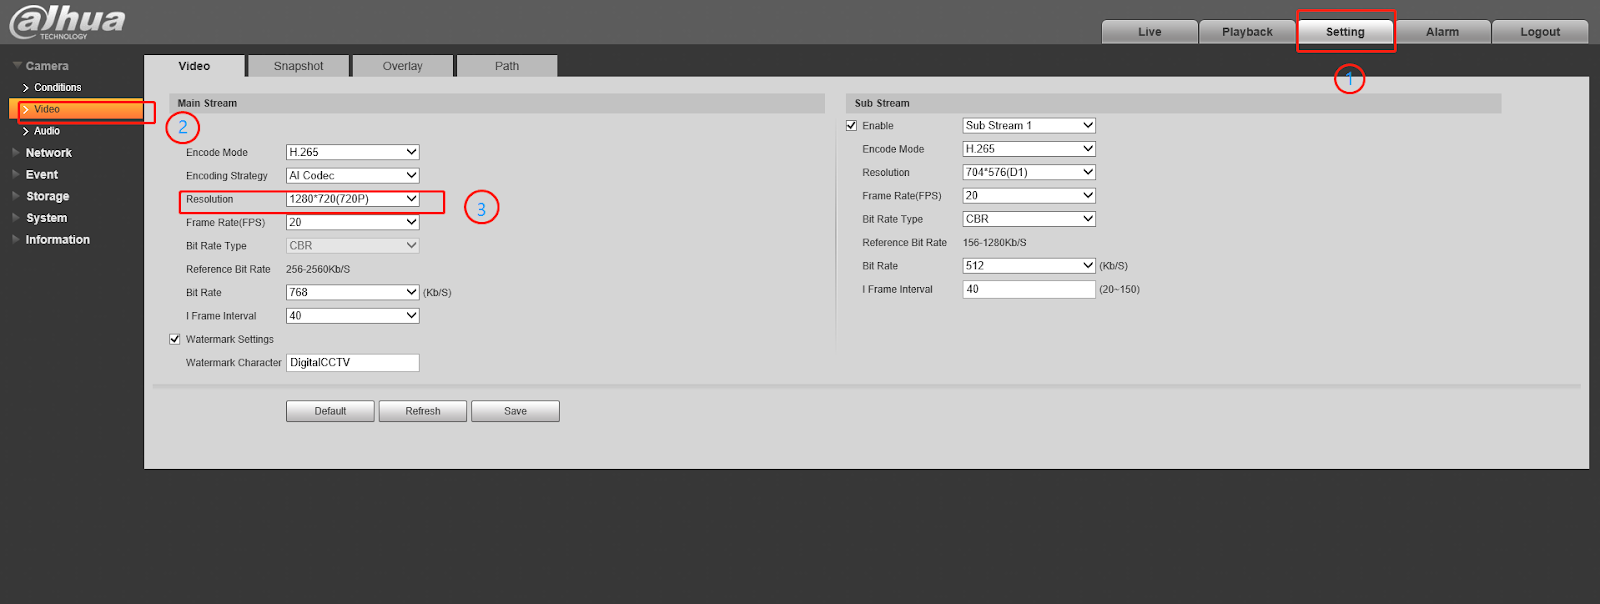
Task: Click the Watermark Character text field
Action: tap(352, 363)
